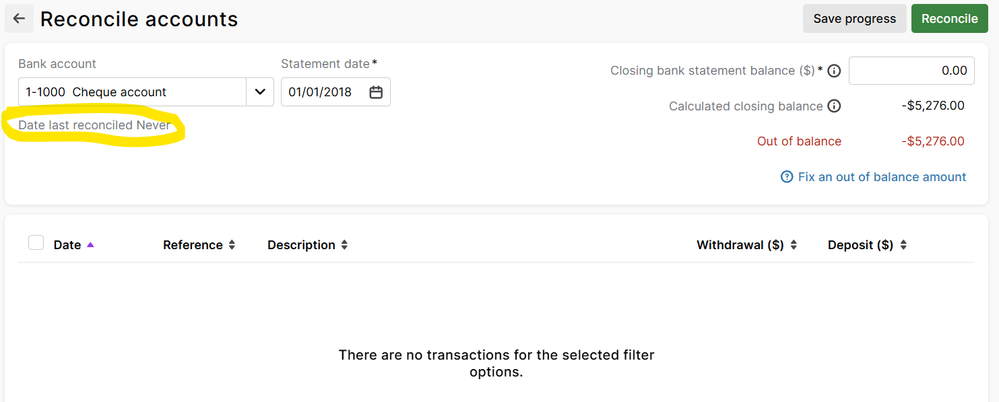This screenshot has width=999, height=402.
Task: Click the closing bank statement balance field
Action: point(911,71)
